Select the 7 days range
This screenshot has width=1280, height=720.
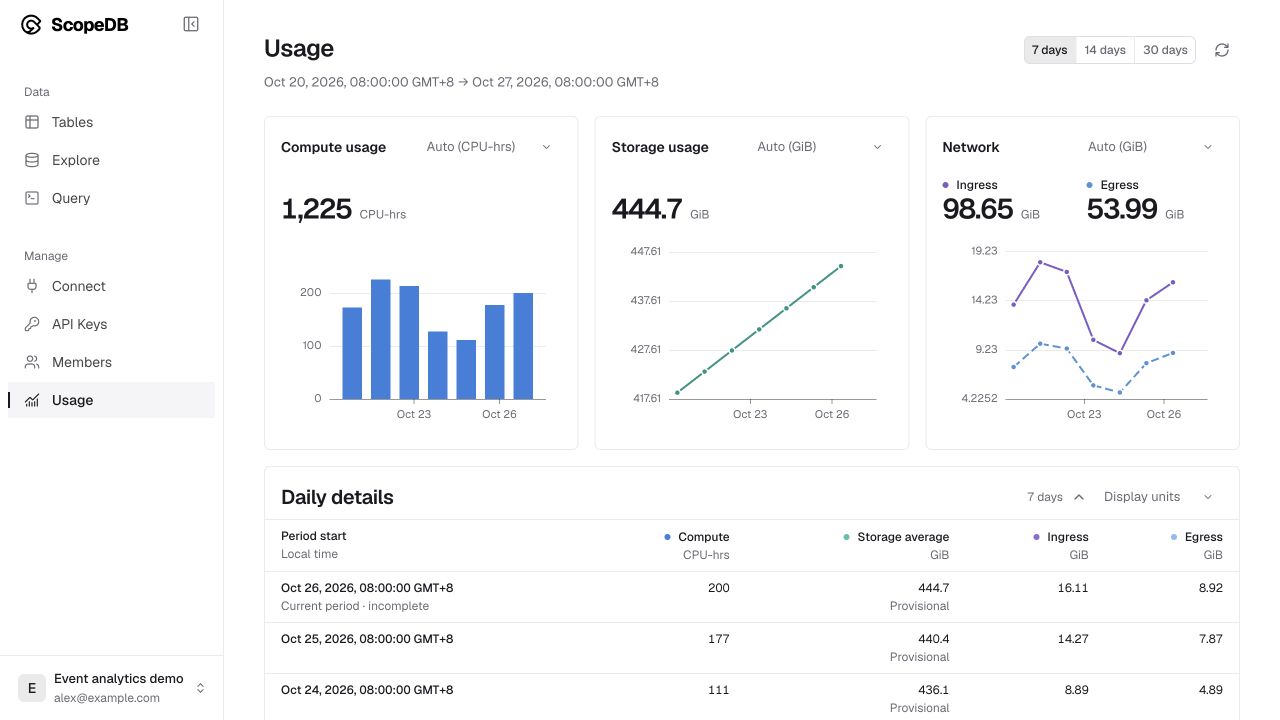1050,50
